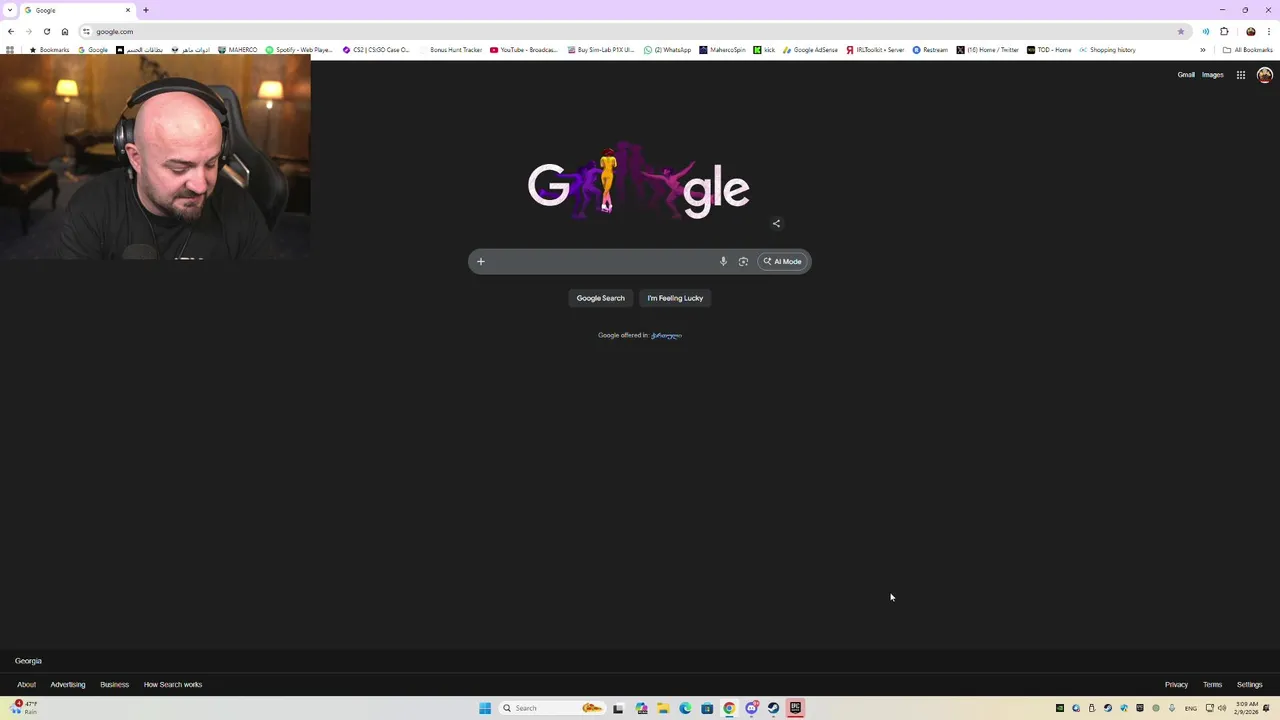Open the TOD - Home bookmark
The height and width of the screenshot is (720, 1280).
coord(1049,50)
